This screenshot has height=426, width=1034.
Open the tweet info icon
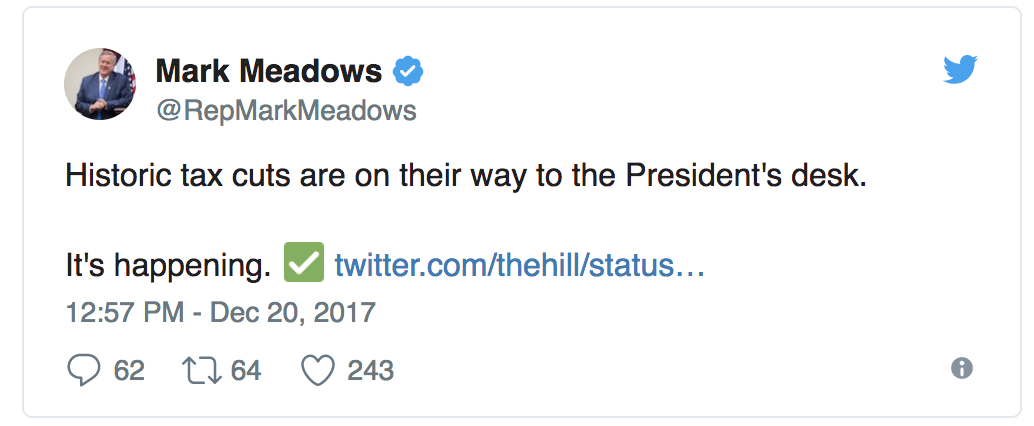click(961, 368)
